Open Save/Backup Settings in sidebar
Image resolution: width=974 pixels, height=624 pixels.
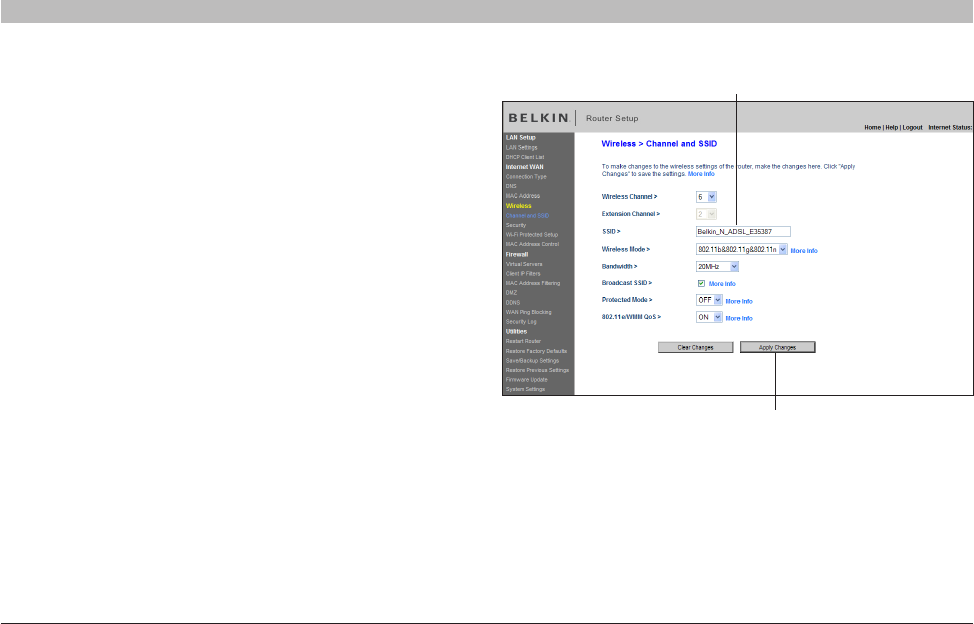pos(532,361)
